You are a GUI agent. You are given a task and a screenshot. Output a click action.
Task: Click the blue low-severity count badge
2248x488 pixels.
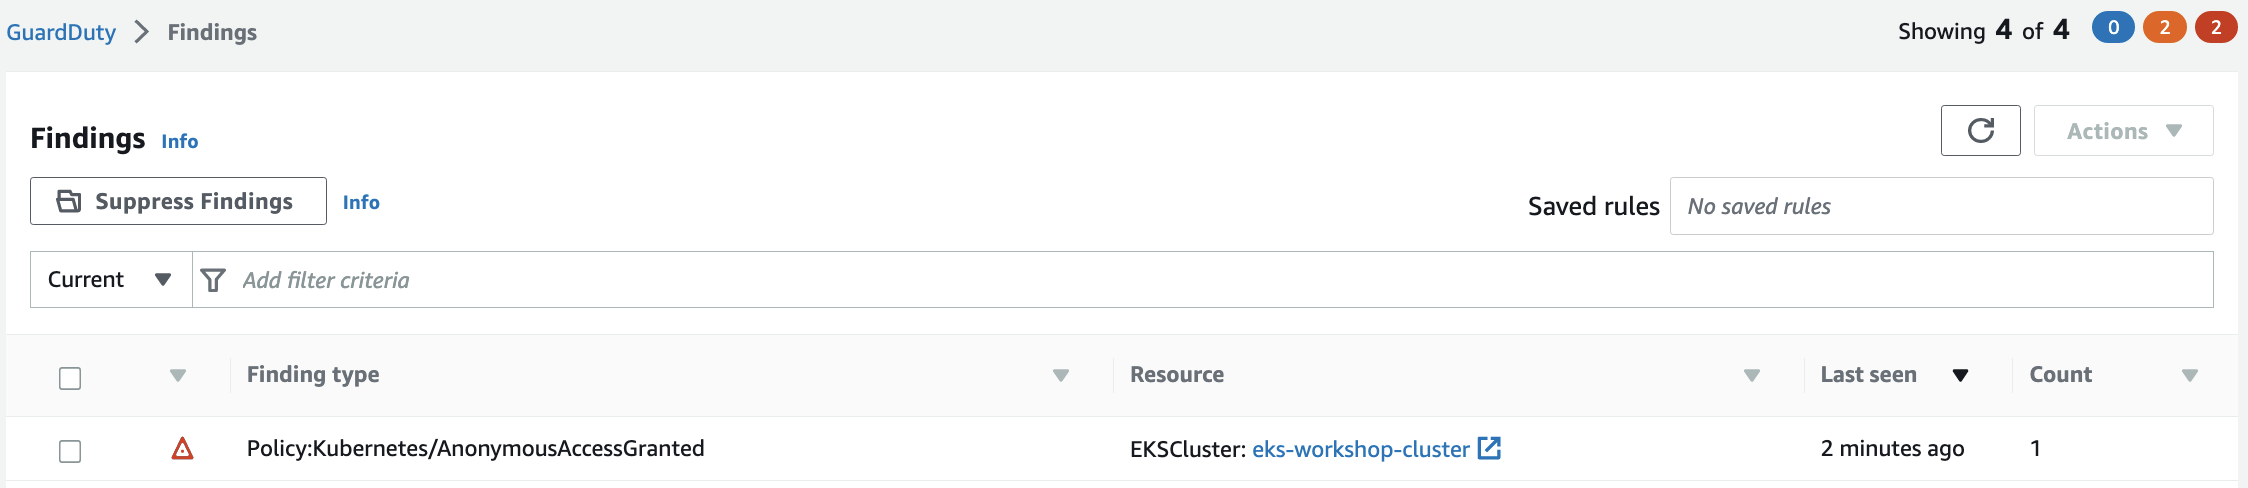click(2113, 28)
